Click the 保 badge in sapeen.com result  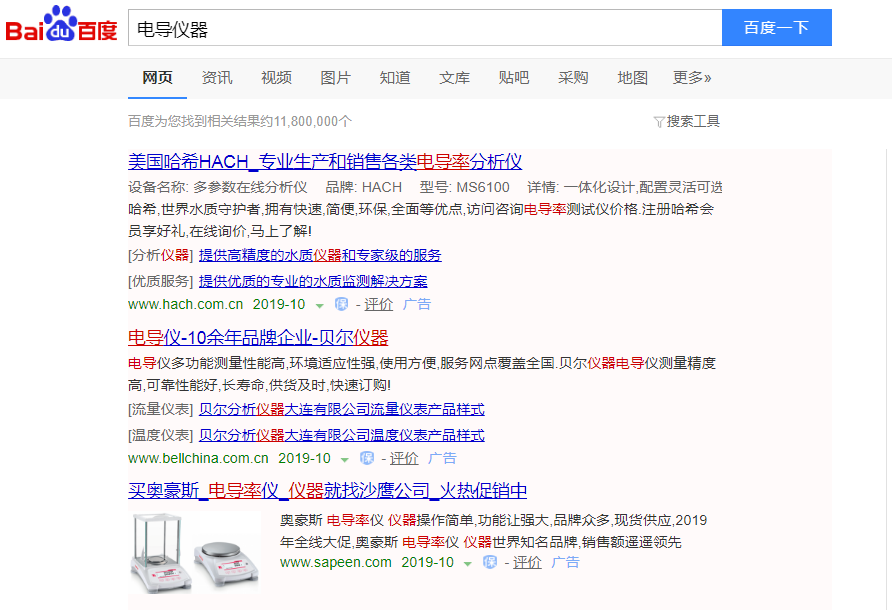[490, 562]
